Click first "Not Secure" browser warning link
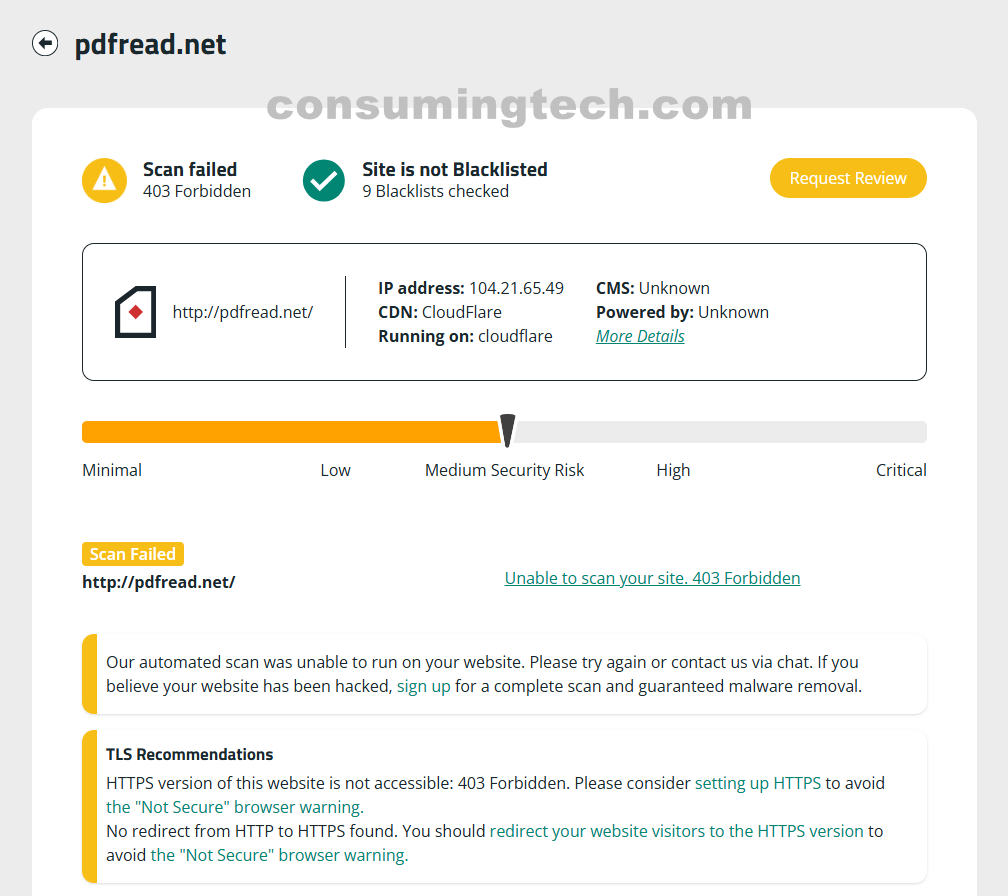This screenshot has width=1008, height=896. click(x=235, y=807)
